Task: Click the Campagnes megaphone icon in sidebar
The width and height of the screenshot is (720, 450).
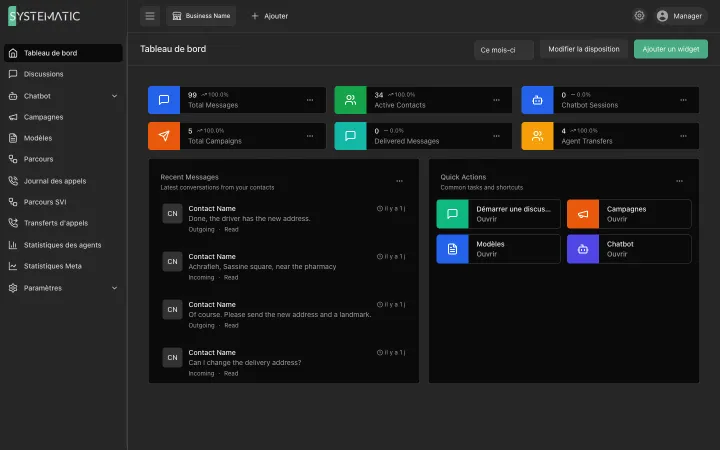Action: pyautogui.click(x=13, y=117)
